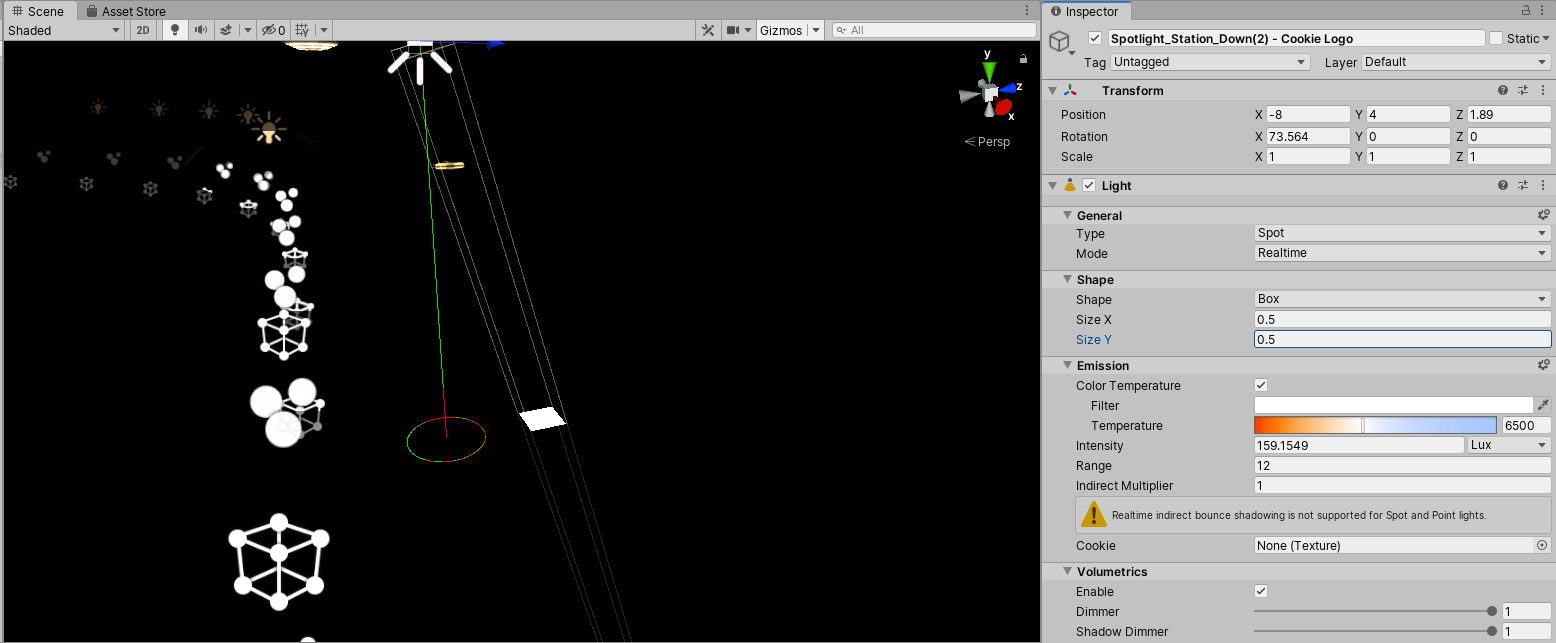Toggle scene lighting with the lightbulb icon

click(x=175, y=30)
